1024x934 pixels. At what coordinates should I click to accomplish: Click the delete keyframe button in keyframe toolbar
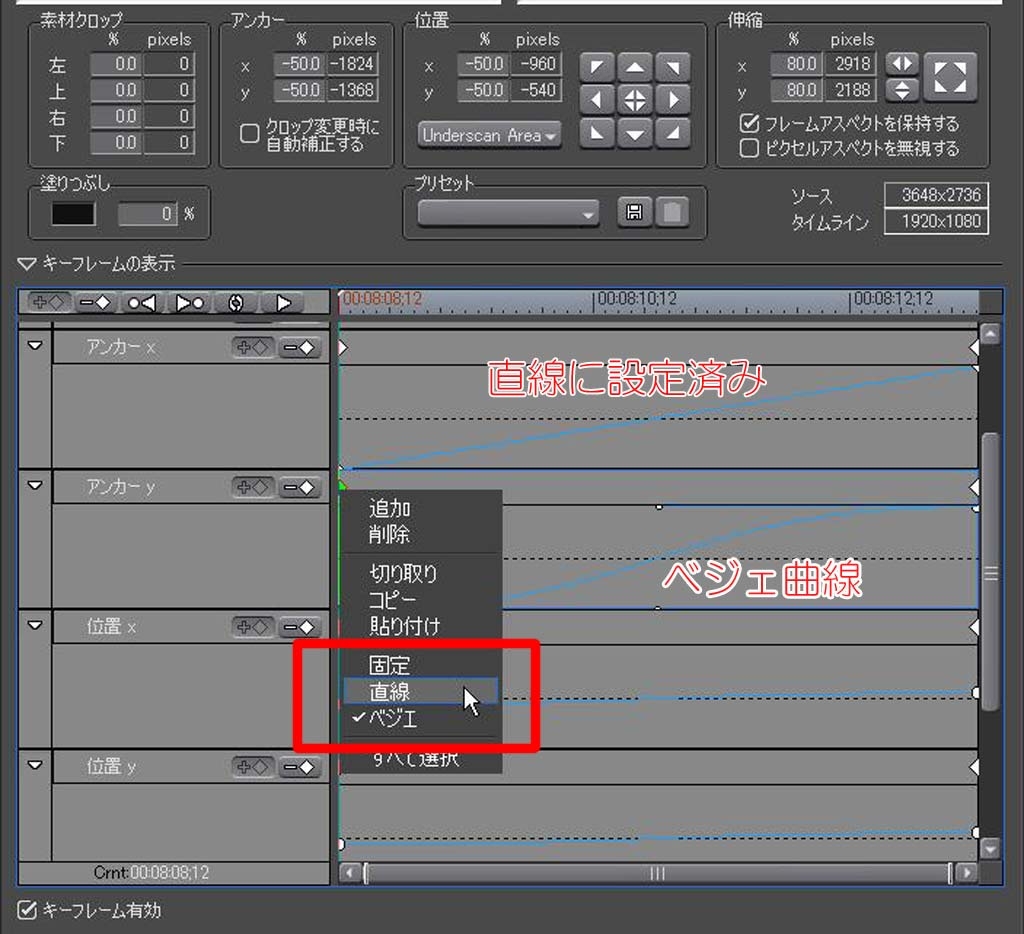(x=95, y=302)
